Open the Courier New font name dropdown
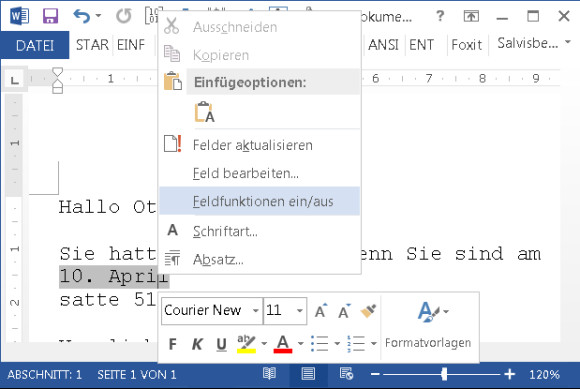This screenshot has width=580, height=389. tap(256, 310)
